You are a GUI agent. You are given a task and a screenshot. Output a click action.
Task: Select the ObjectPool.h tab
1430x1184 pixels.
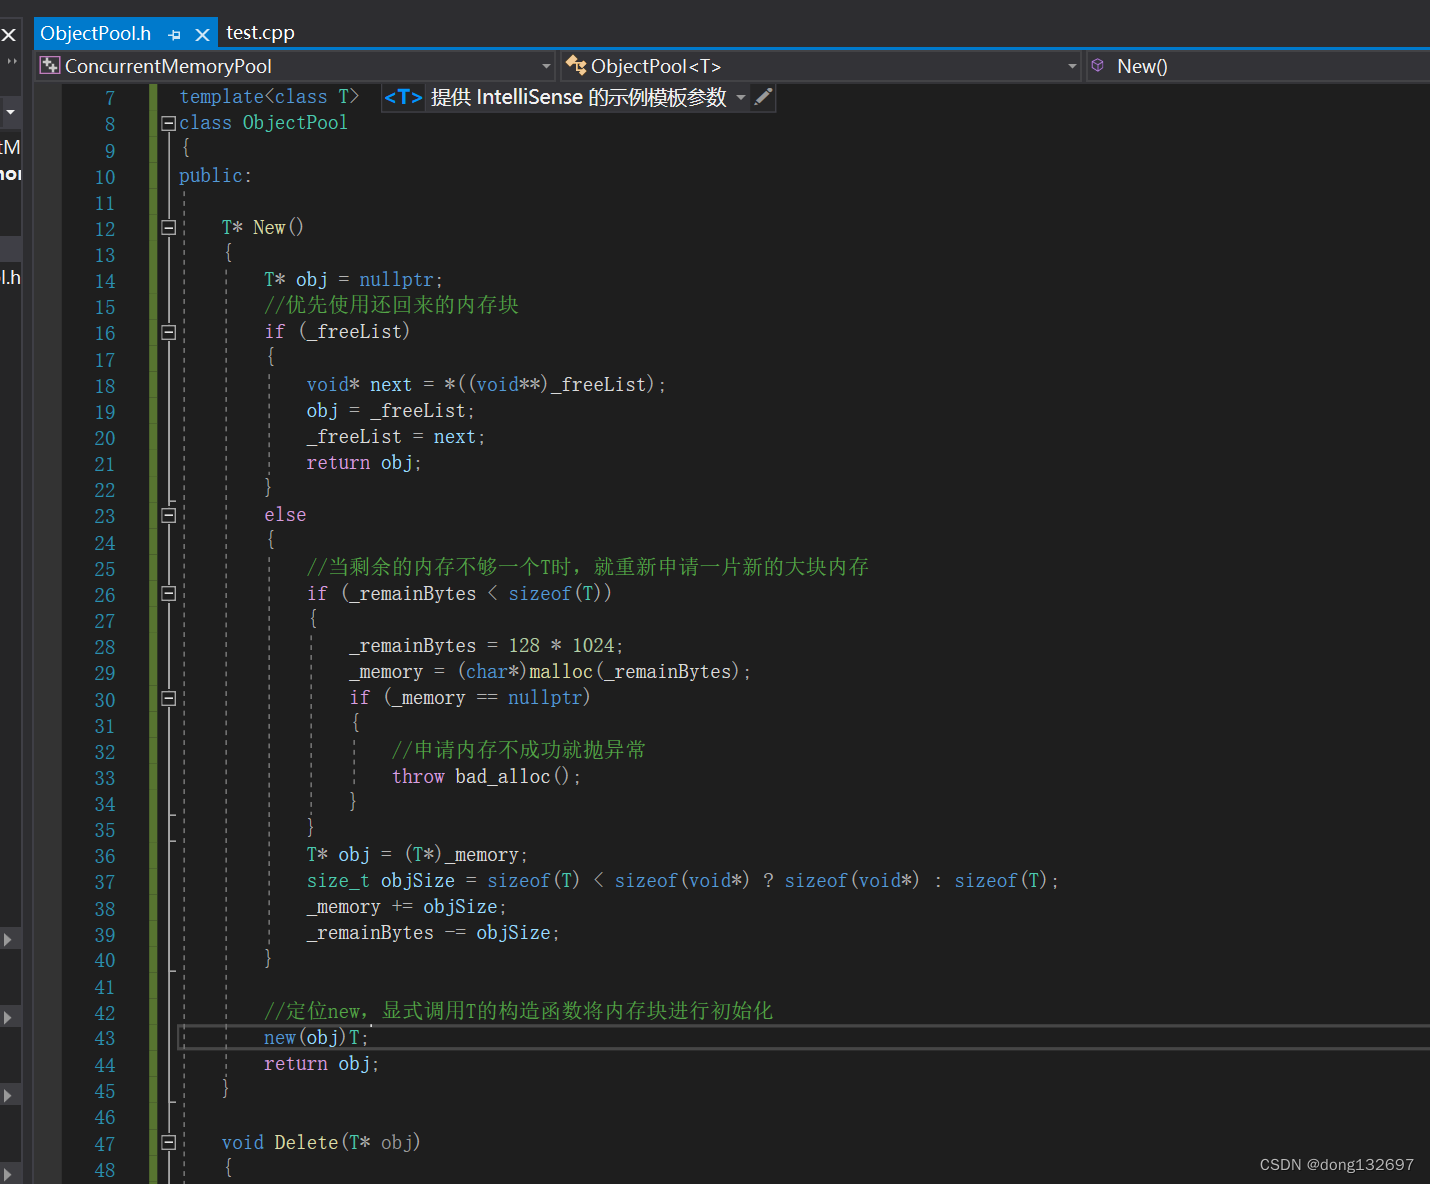(96, 33)
